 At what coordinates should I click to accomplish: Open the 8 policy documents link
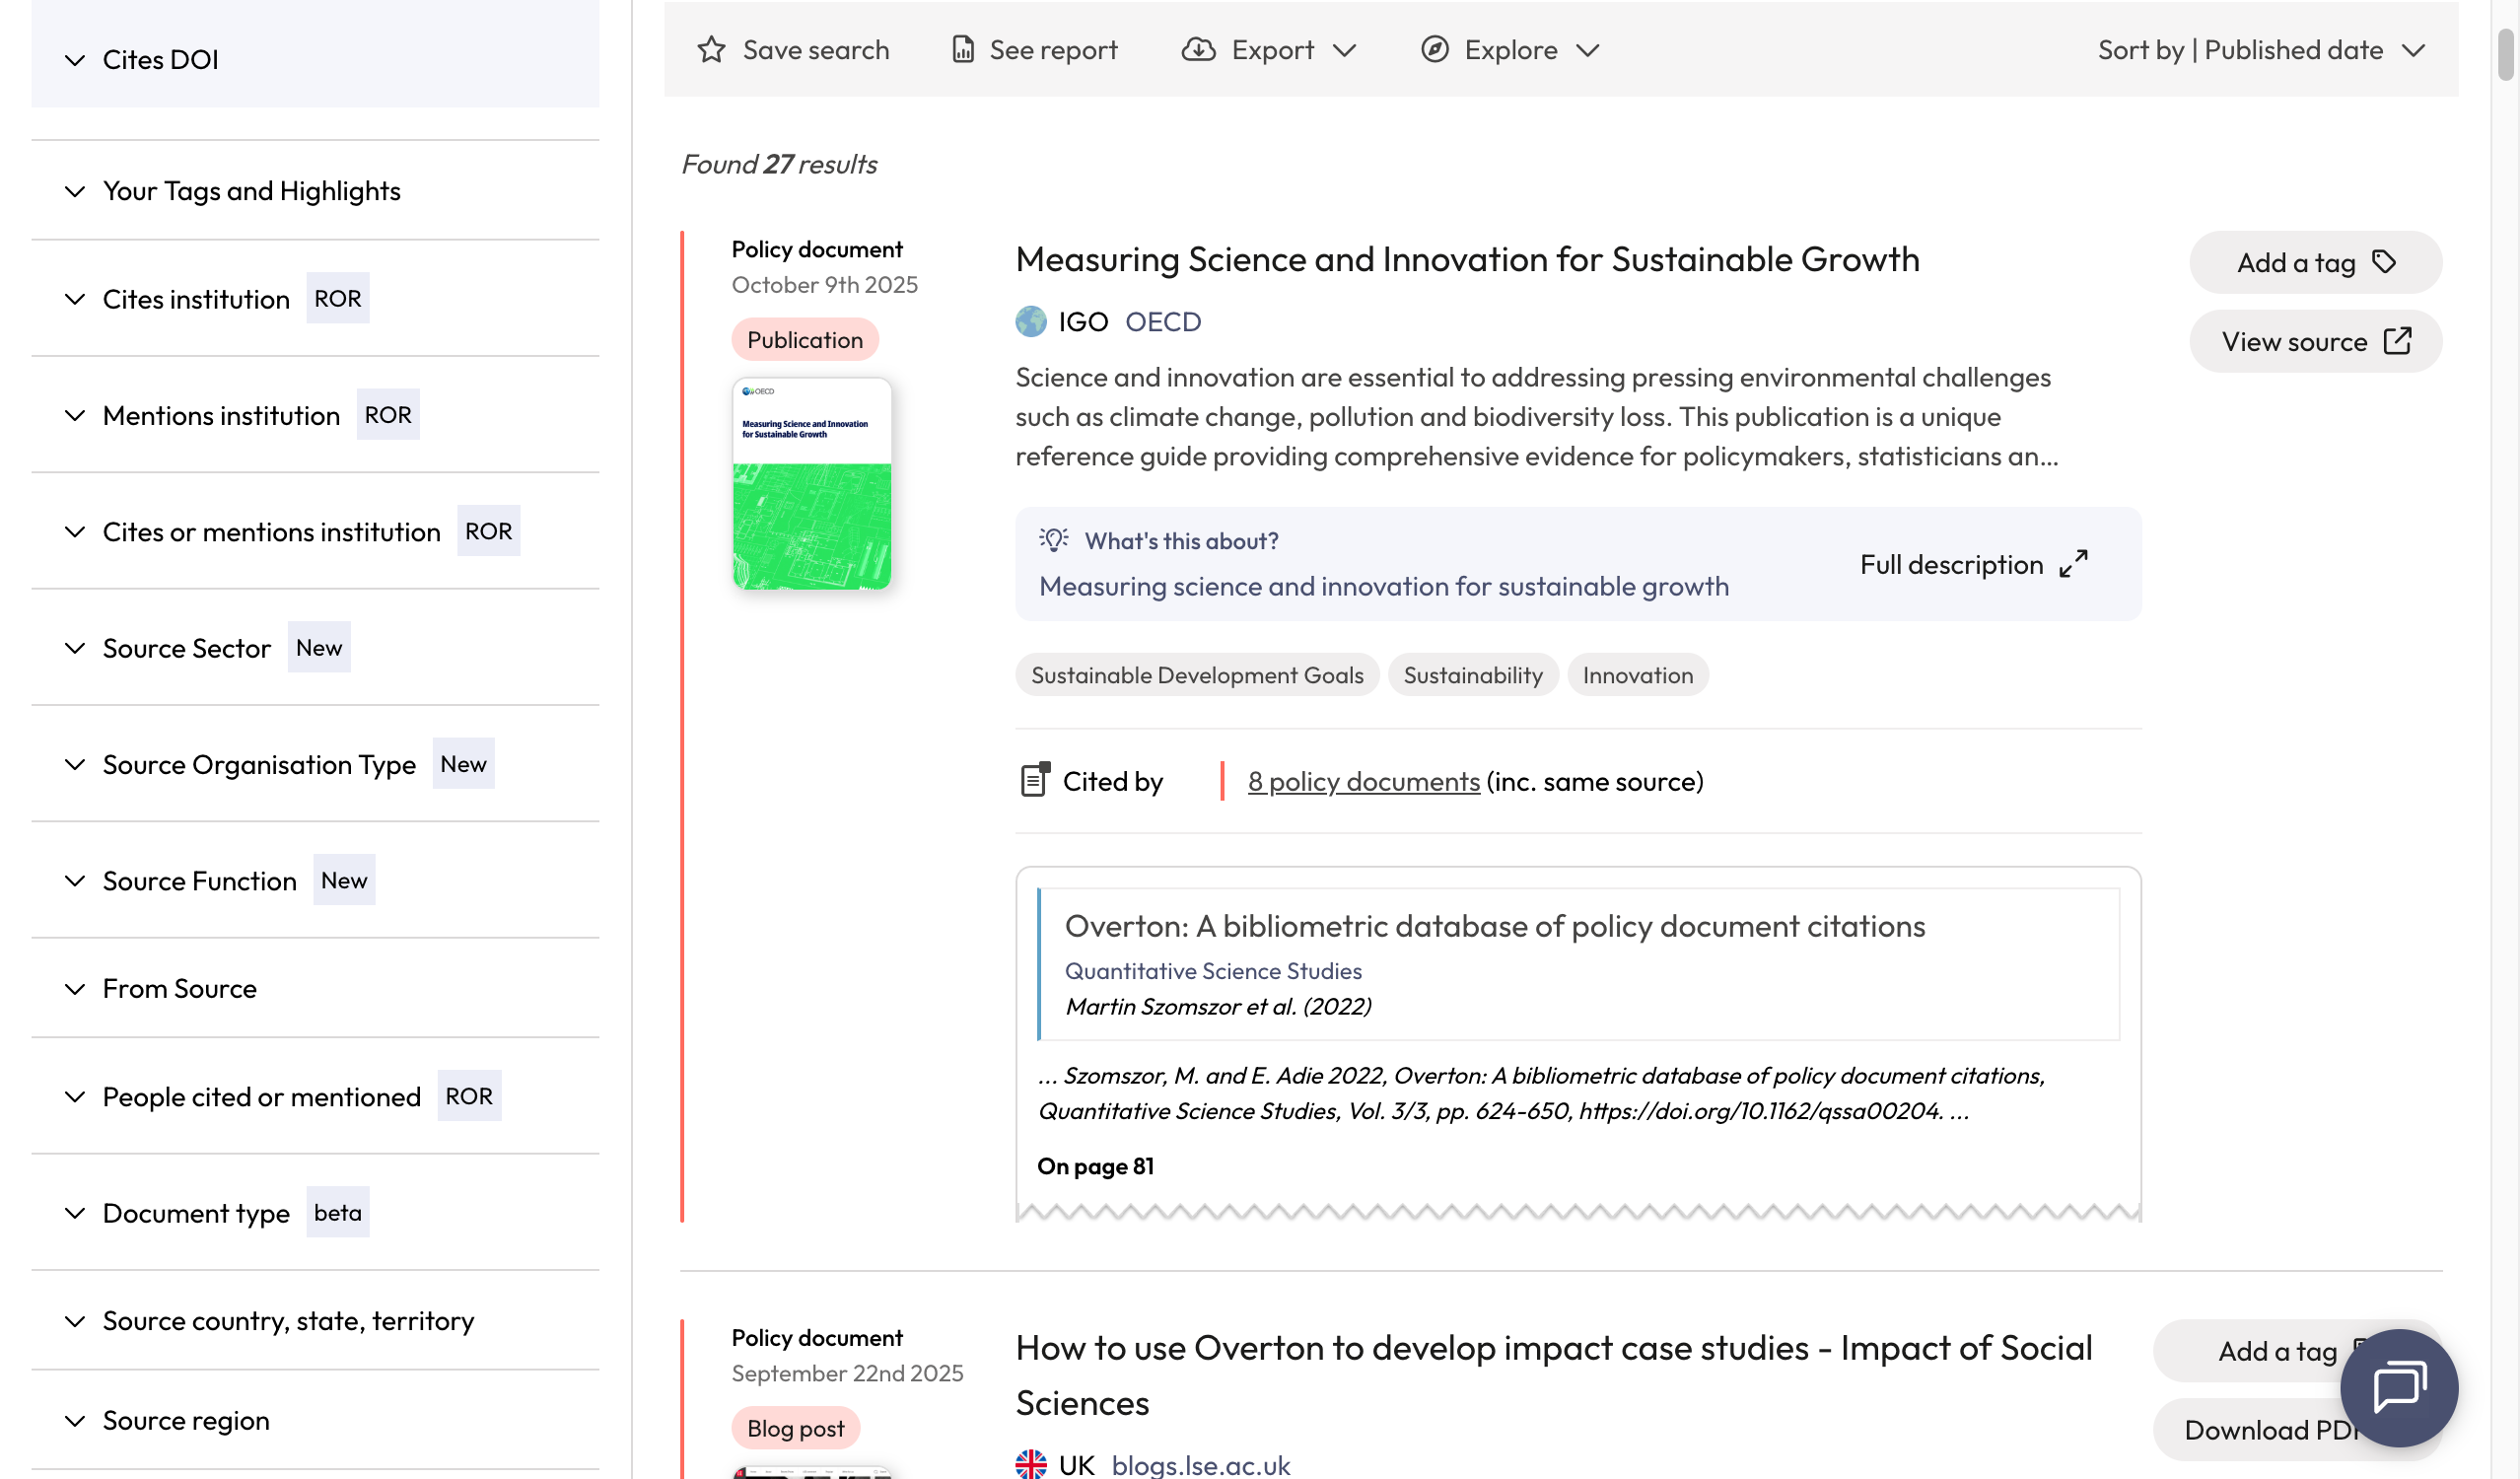(1363, 781)
